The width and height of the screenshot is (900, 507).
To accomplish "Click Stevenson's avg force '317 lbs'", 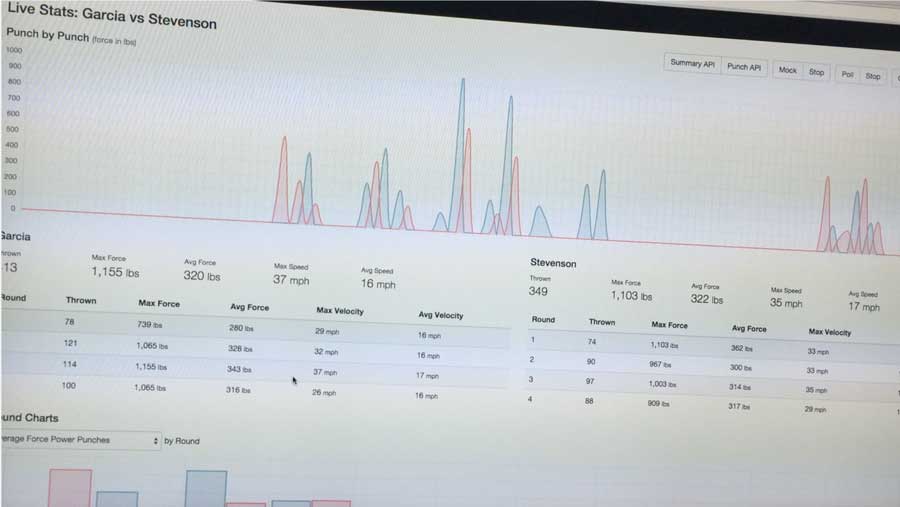I will (x=739, y=407).
